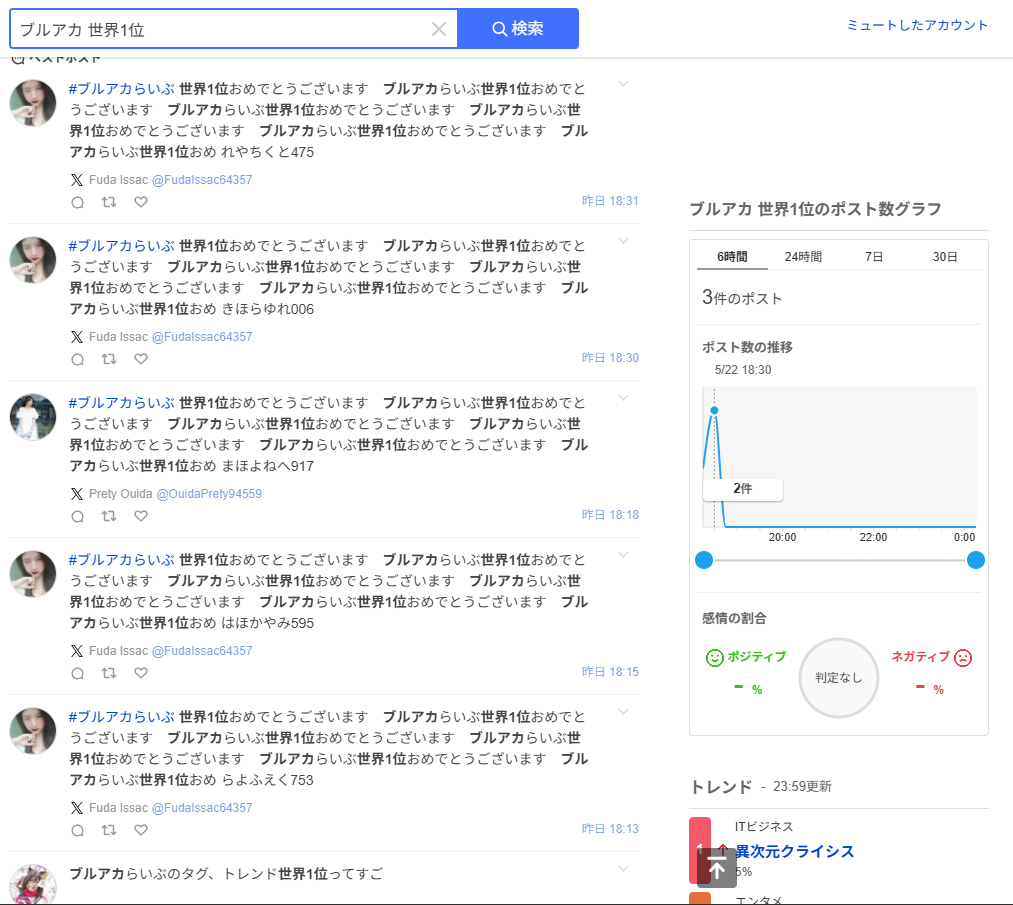The width and height of the screenshot is (1013, 905).
Task: Click the X logo on the れやちくと475 post
Action: coord(77,180)
